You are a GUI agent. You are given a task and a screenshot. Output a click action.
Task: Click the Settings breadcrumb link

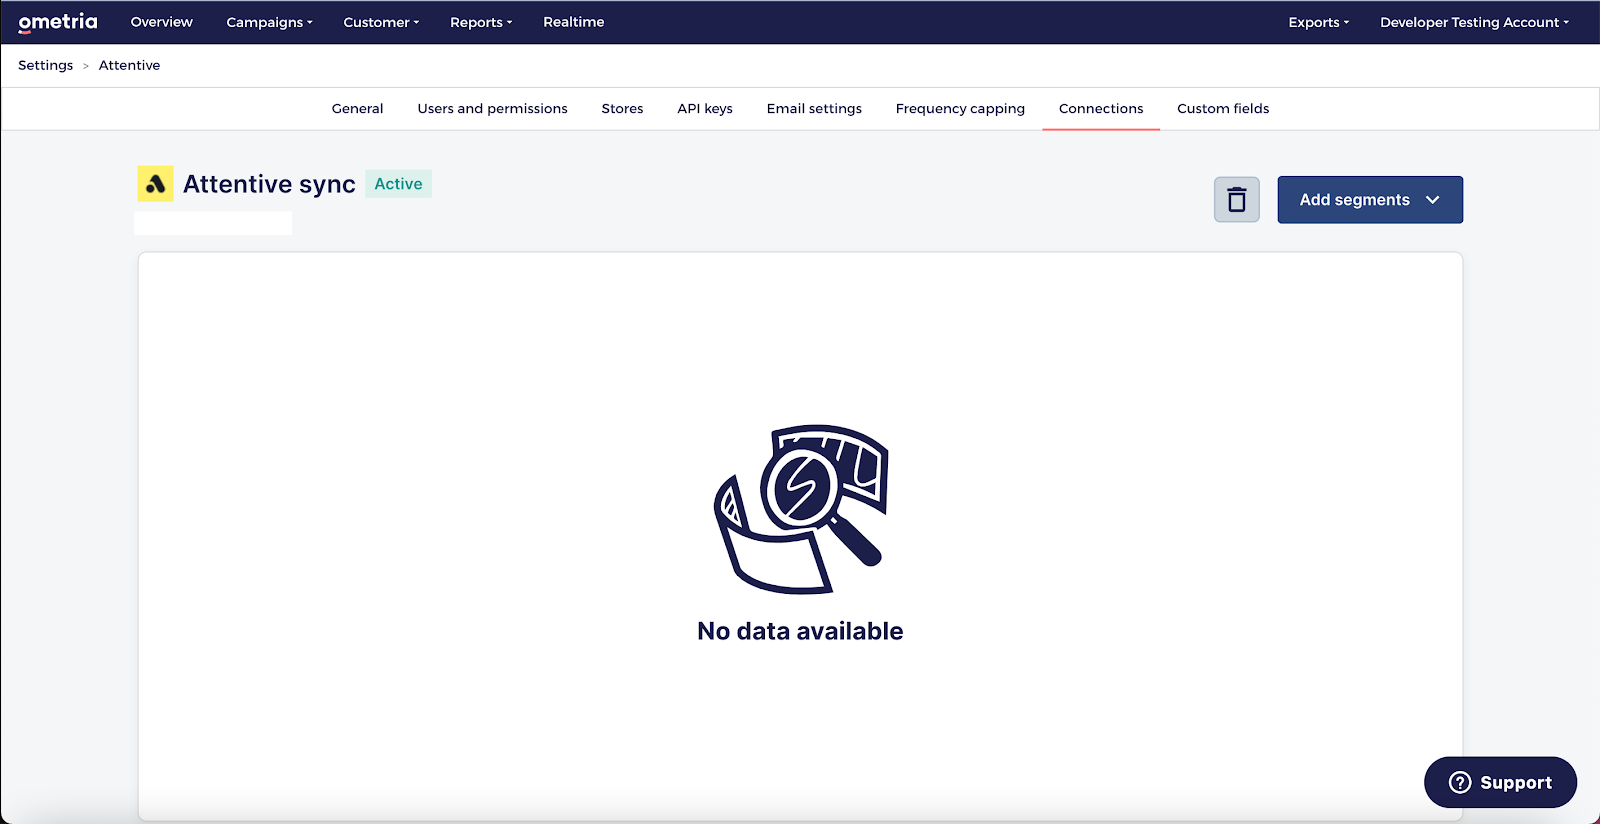click(x=46, y=65)
